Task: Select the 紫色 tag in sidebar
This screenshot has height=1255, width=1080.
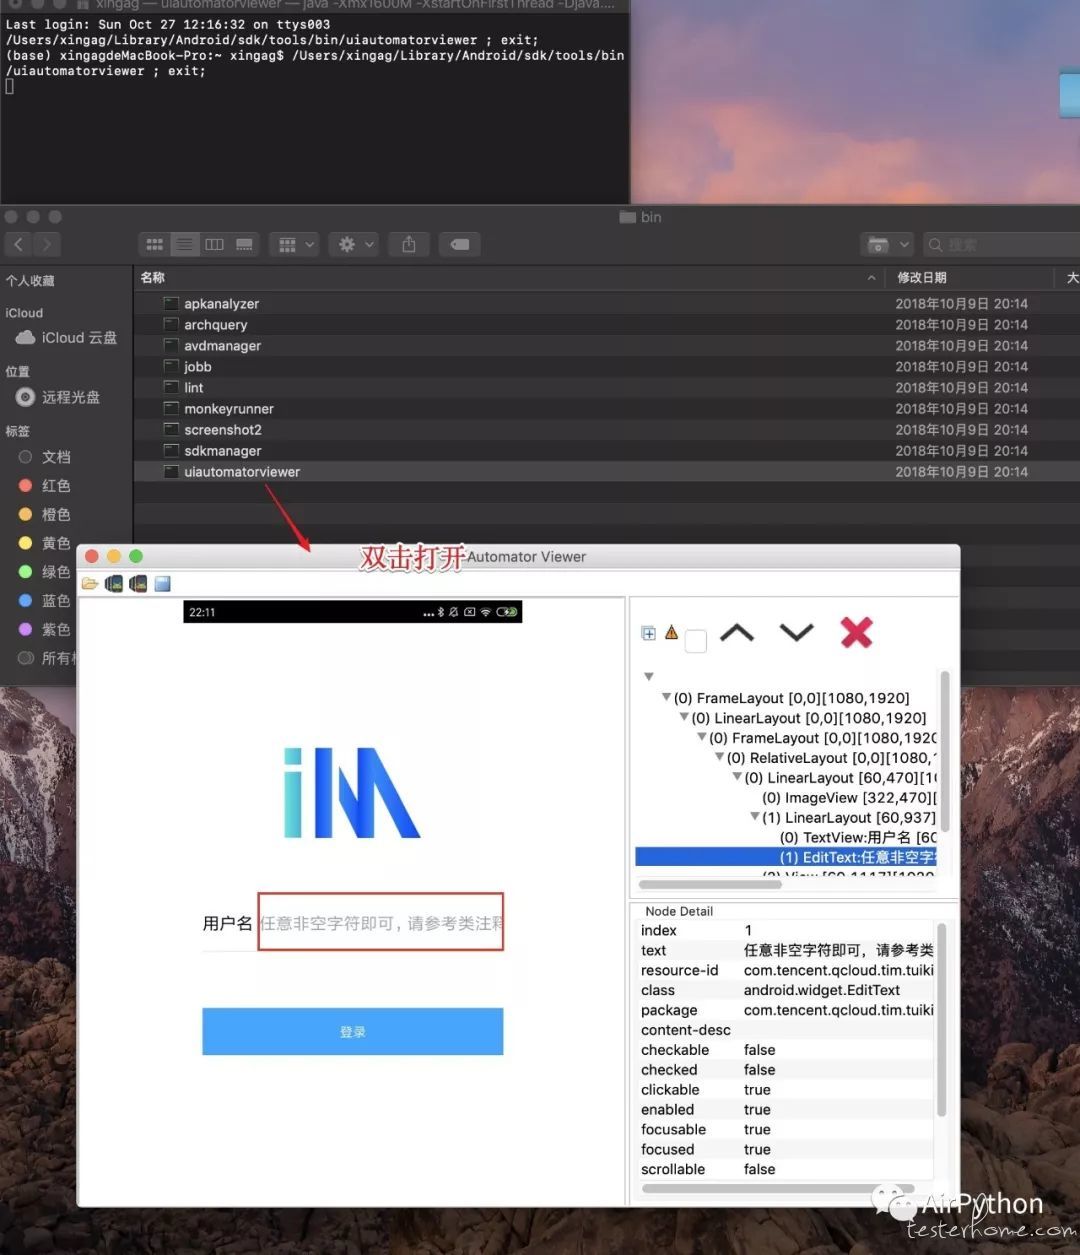Action: point(45,630)
